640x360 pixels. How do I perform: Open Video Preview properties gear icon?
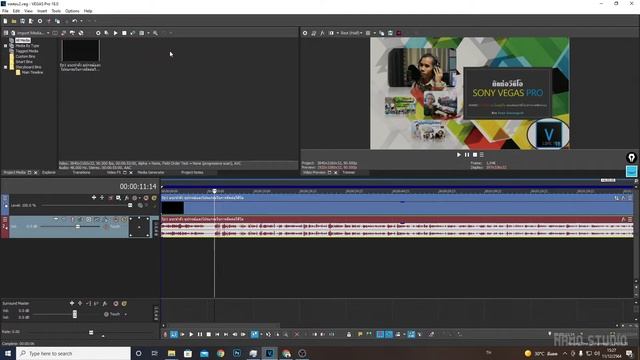[x=305, y=33]
